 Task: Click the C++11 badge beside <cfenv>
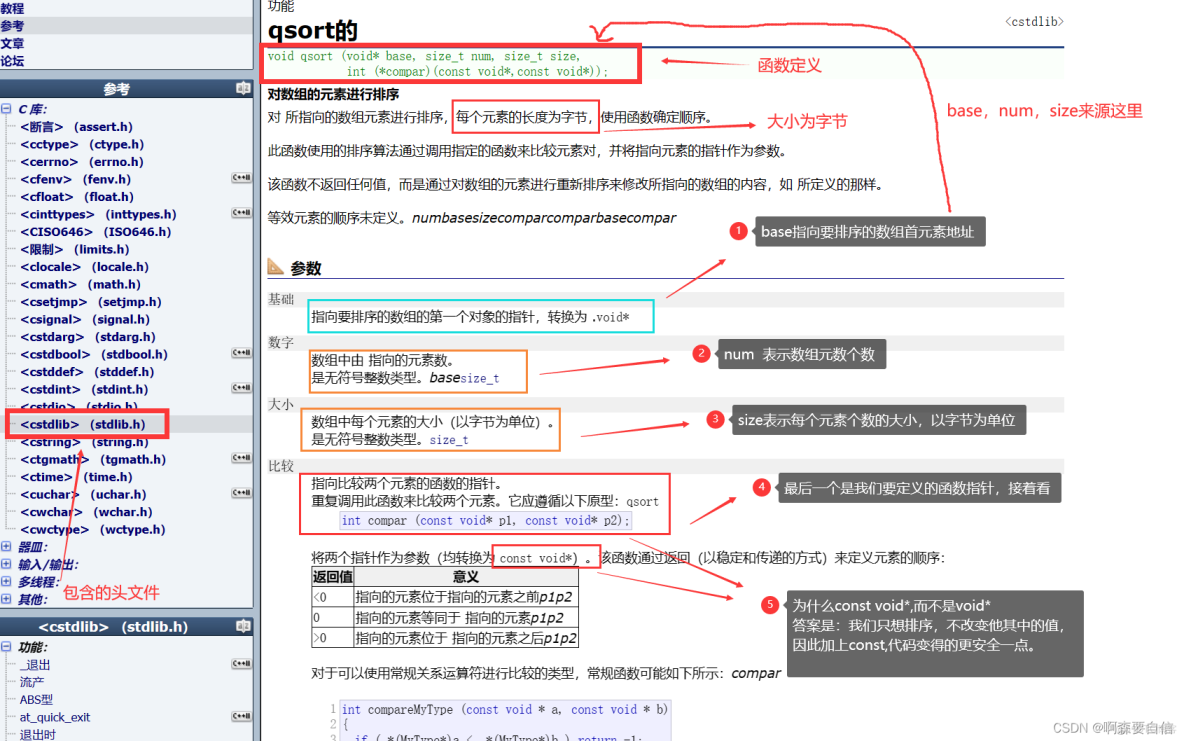tap(241, 179)
